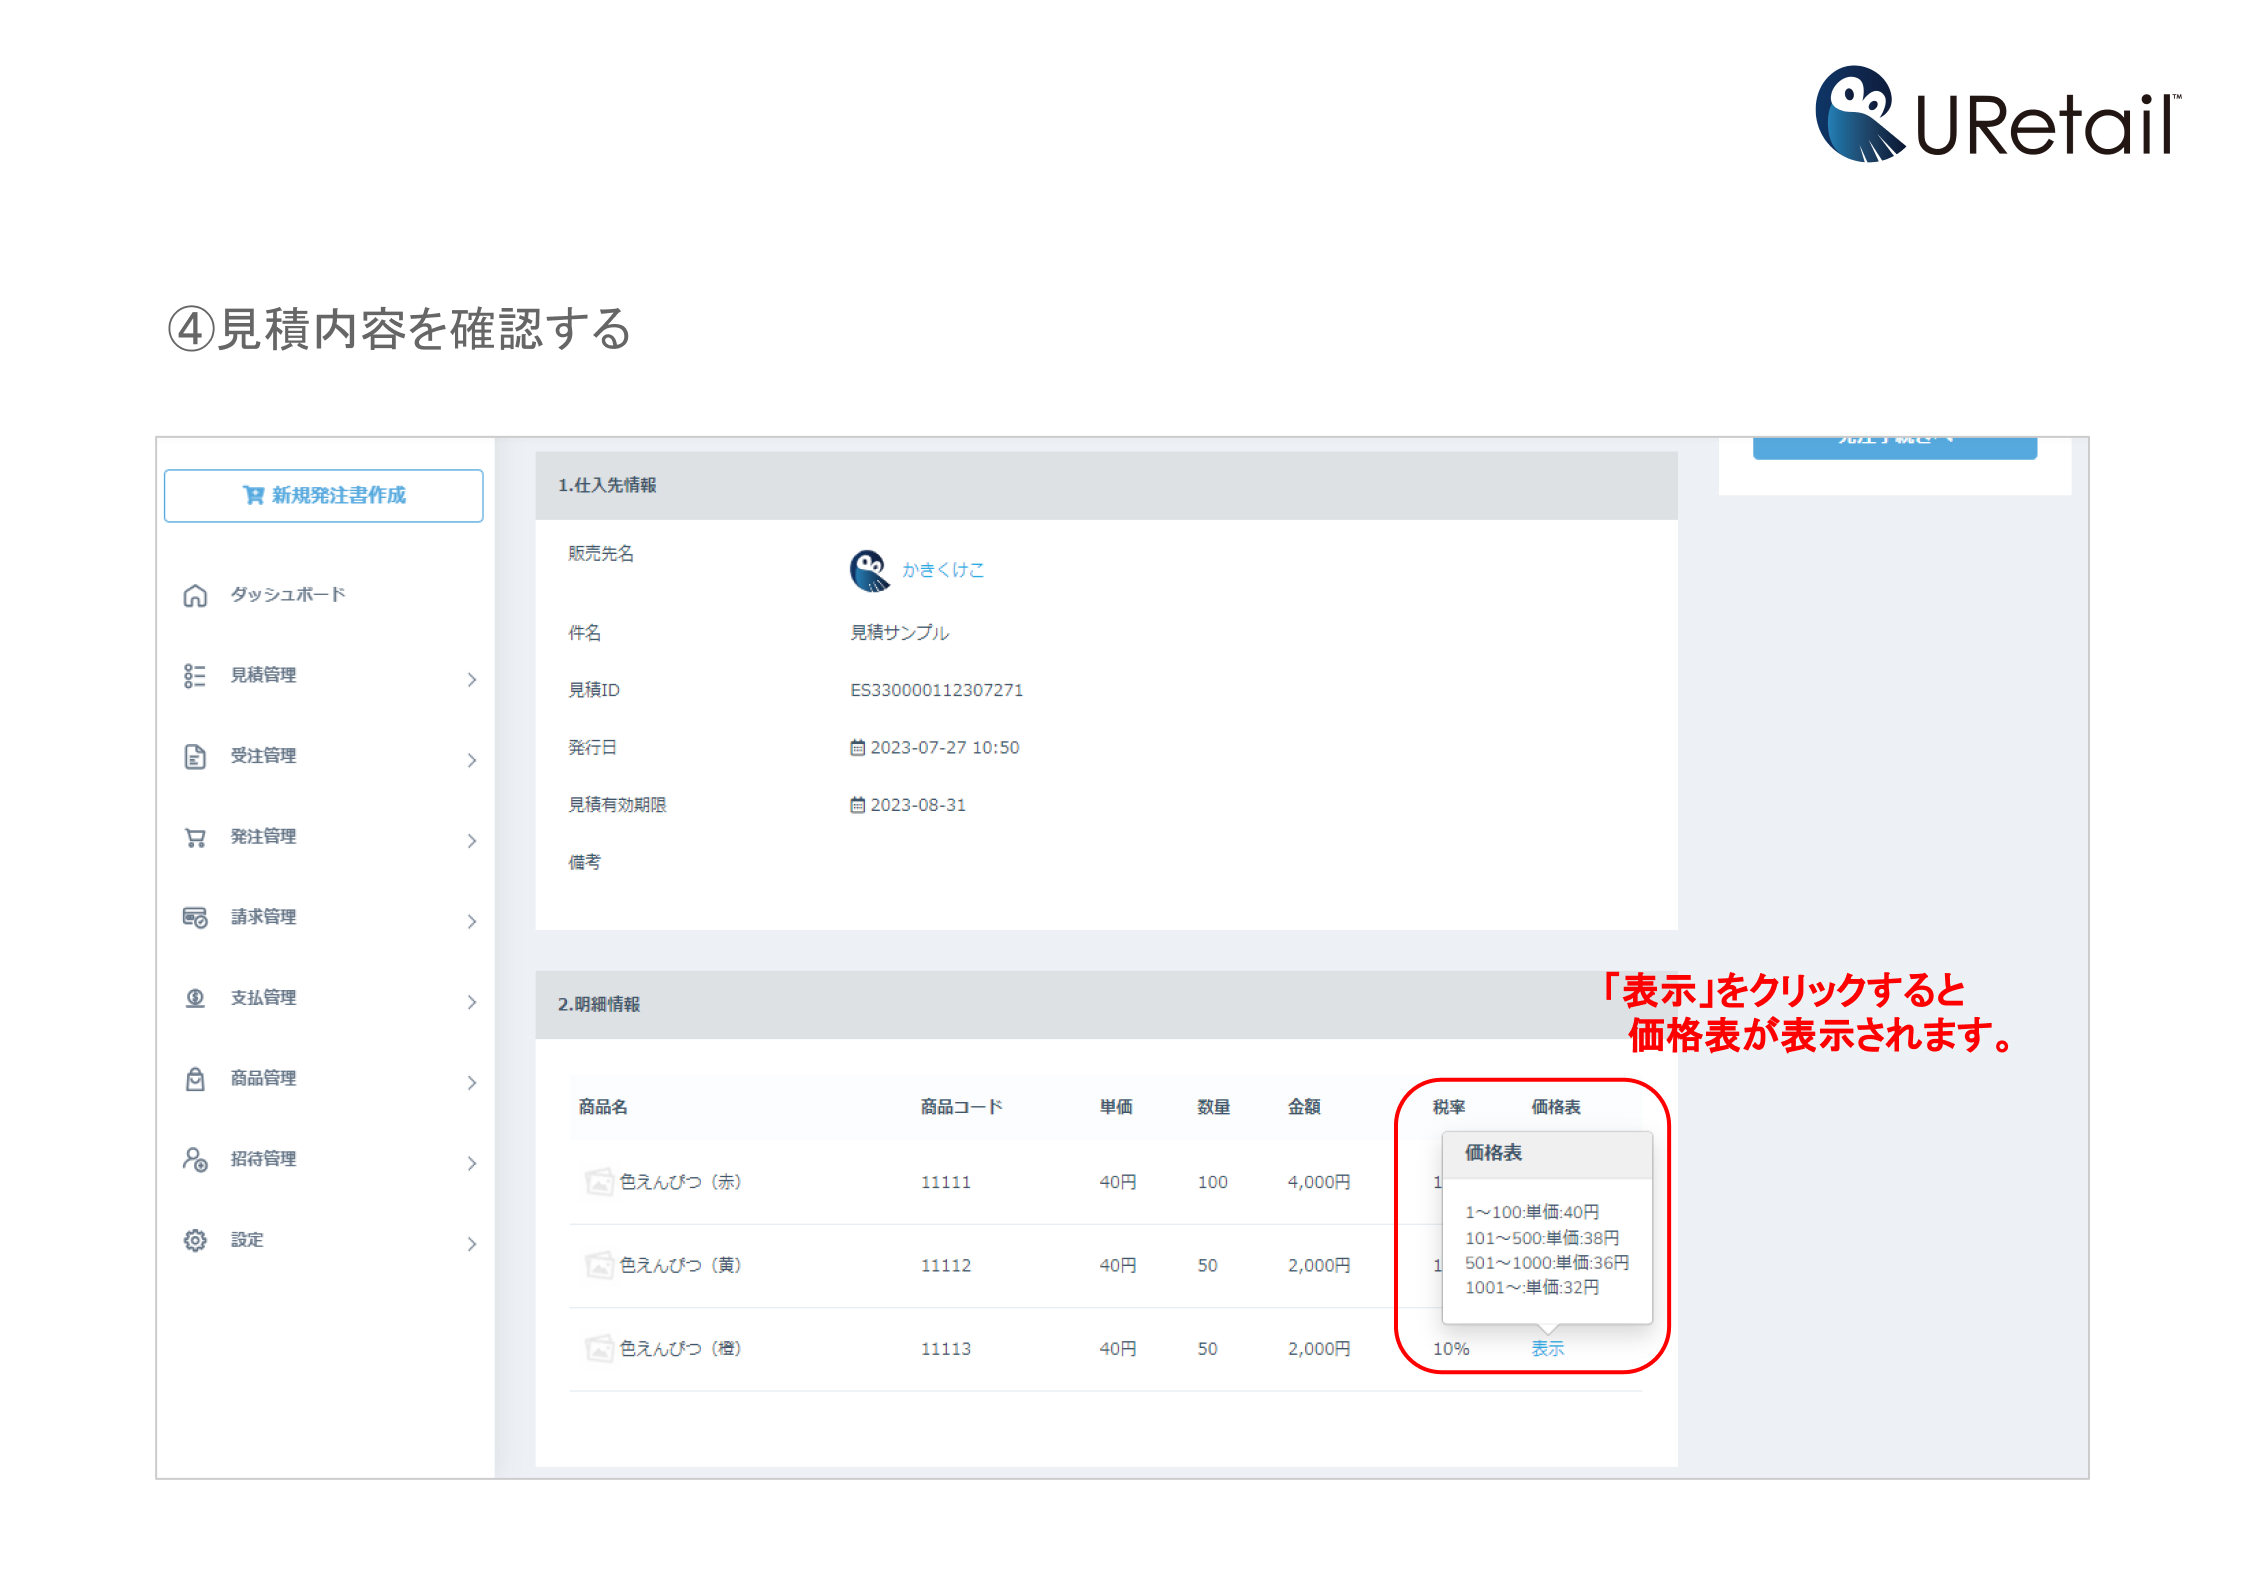
Task: Click the 色えんぴつ (赤) product thumbnail
Action: tap(599, 1182)
